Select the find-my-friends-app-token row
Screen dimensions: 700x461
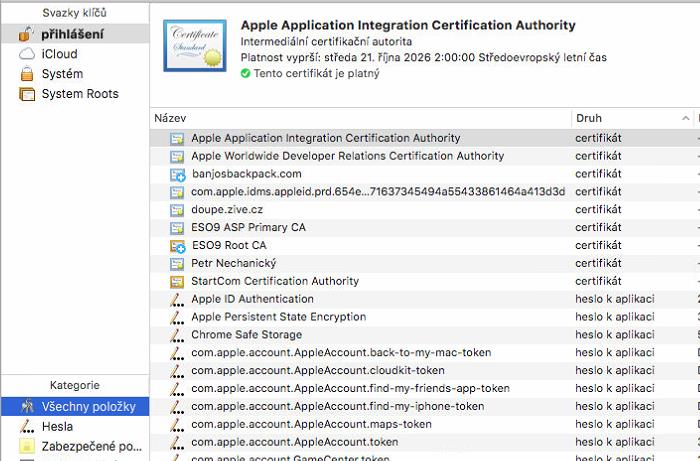[x=425, y=388]
